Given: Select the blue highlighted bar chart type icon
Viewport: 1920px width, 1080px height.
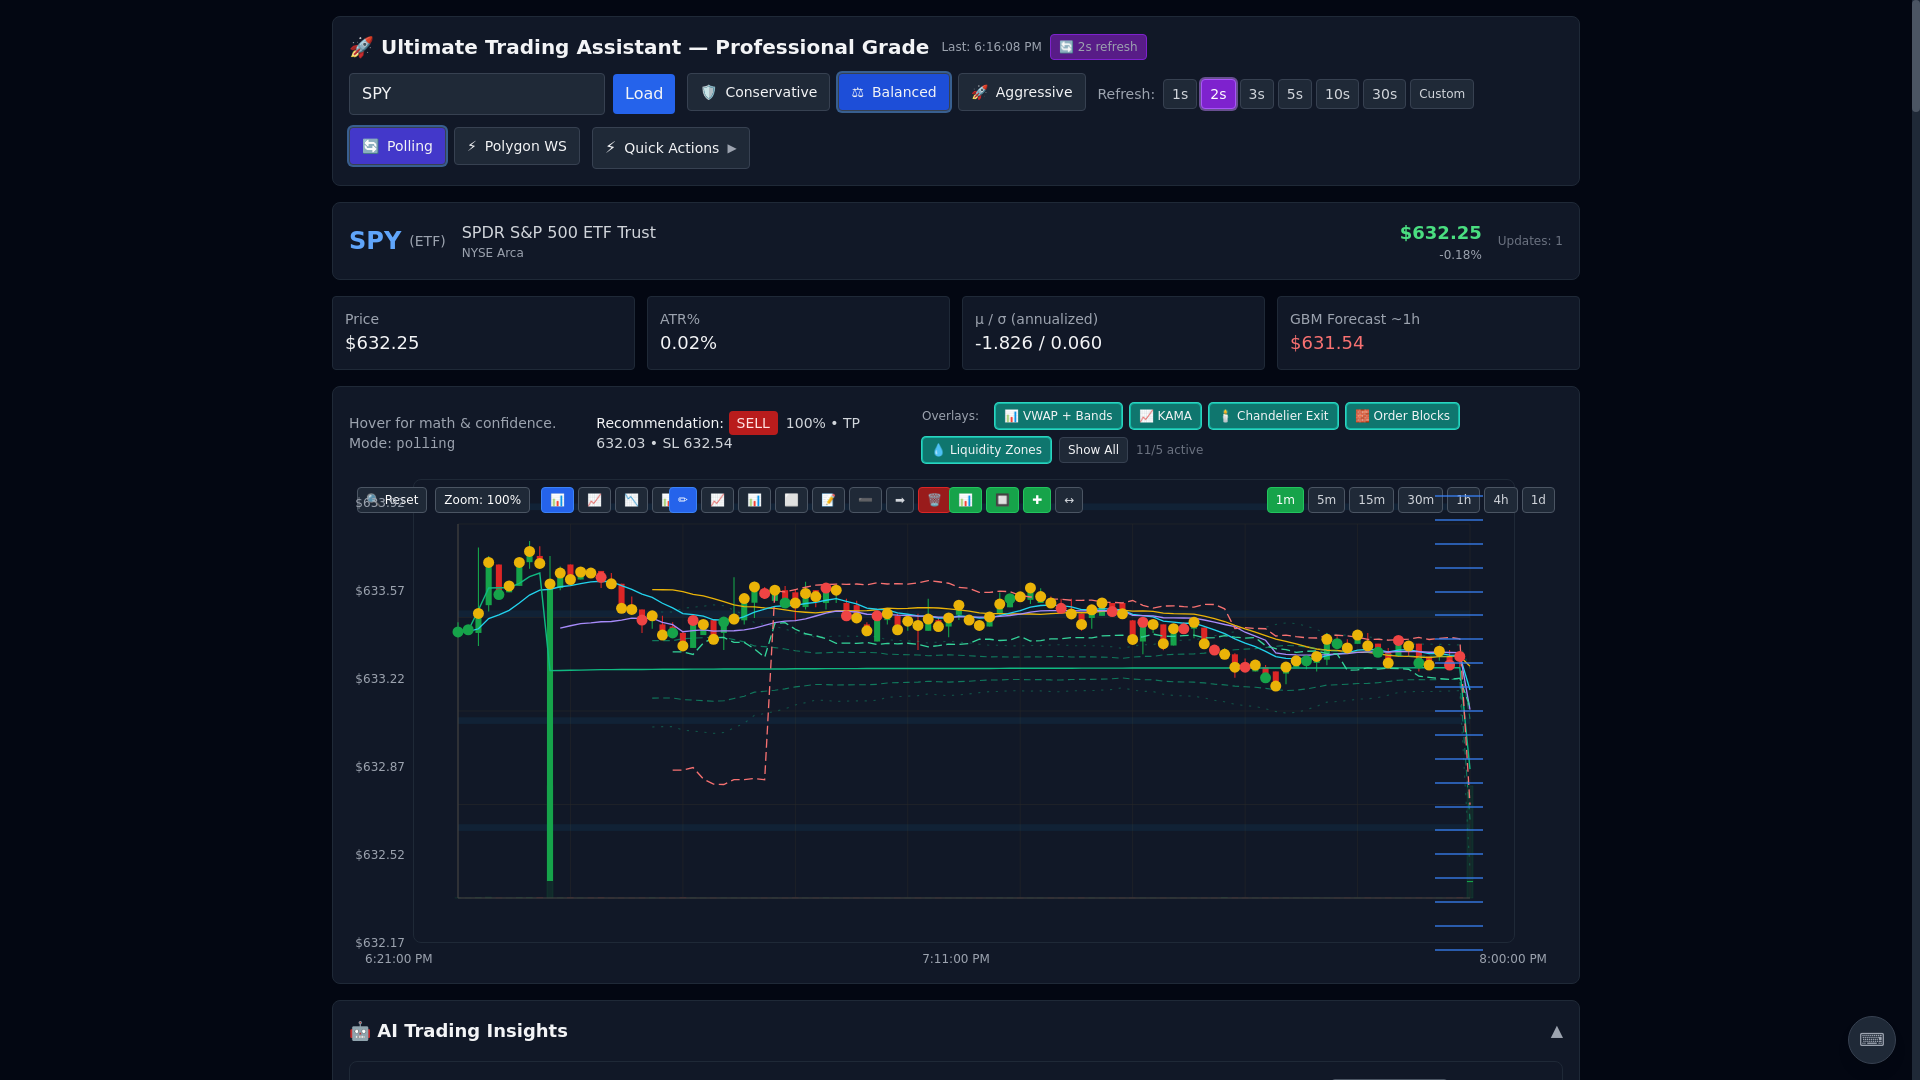Looking at the screenshot, I should [x=557, y=500].
